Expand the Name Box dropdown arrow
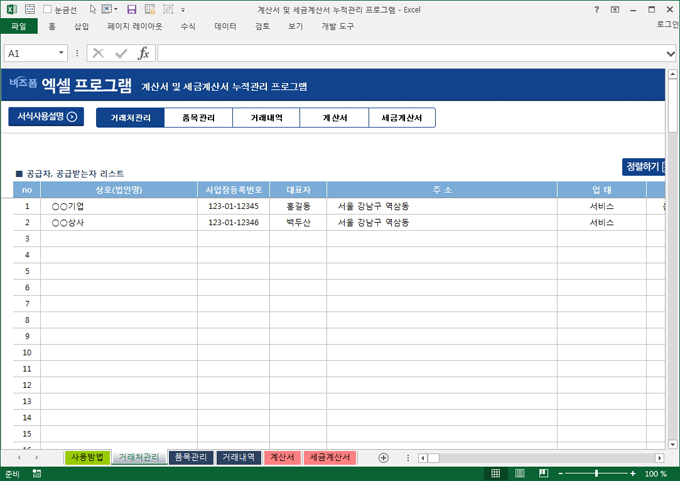 [x=61, y=53]
